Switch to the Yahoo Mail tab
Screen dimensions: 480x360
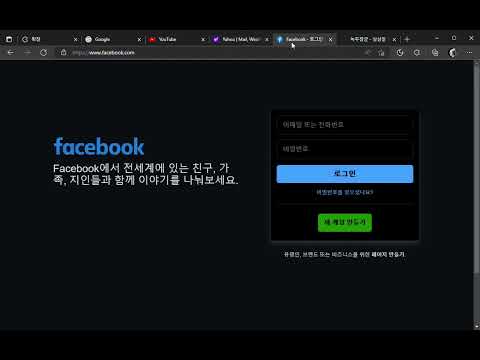(x=241, y=39)
